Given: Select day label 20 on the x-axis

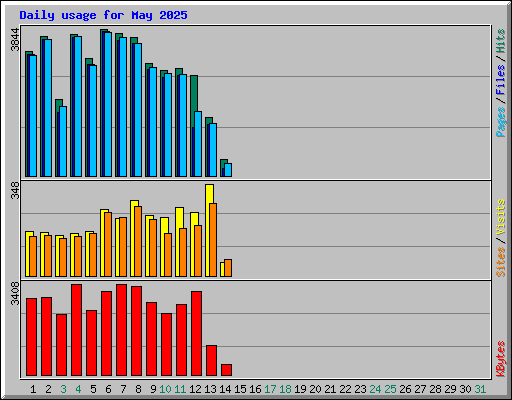Looking at the screenshot, I should [315, 389].
